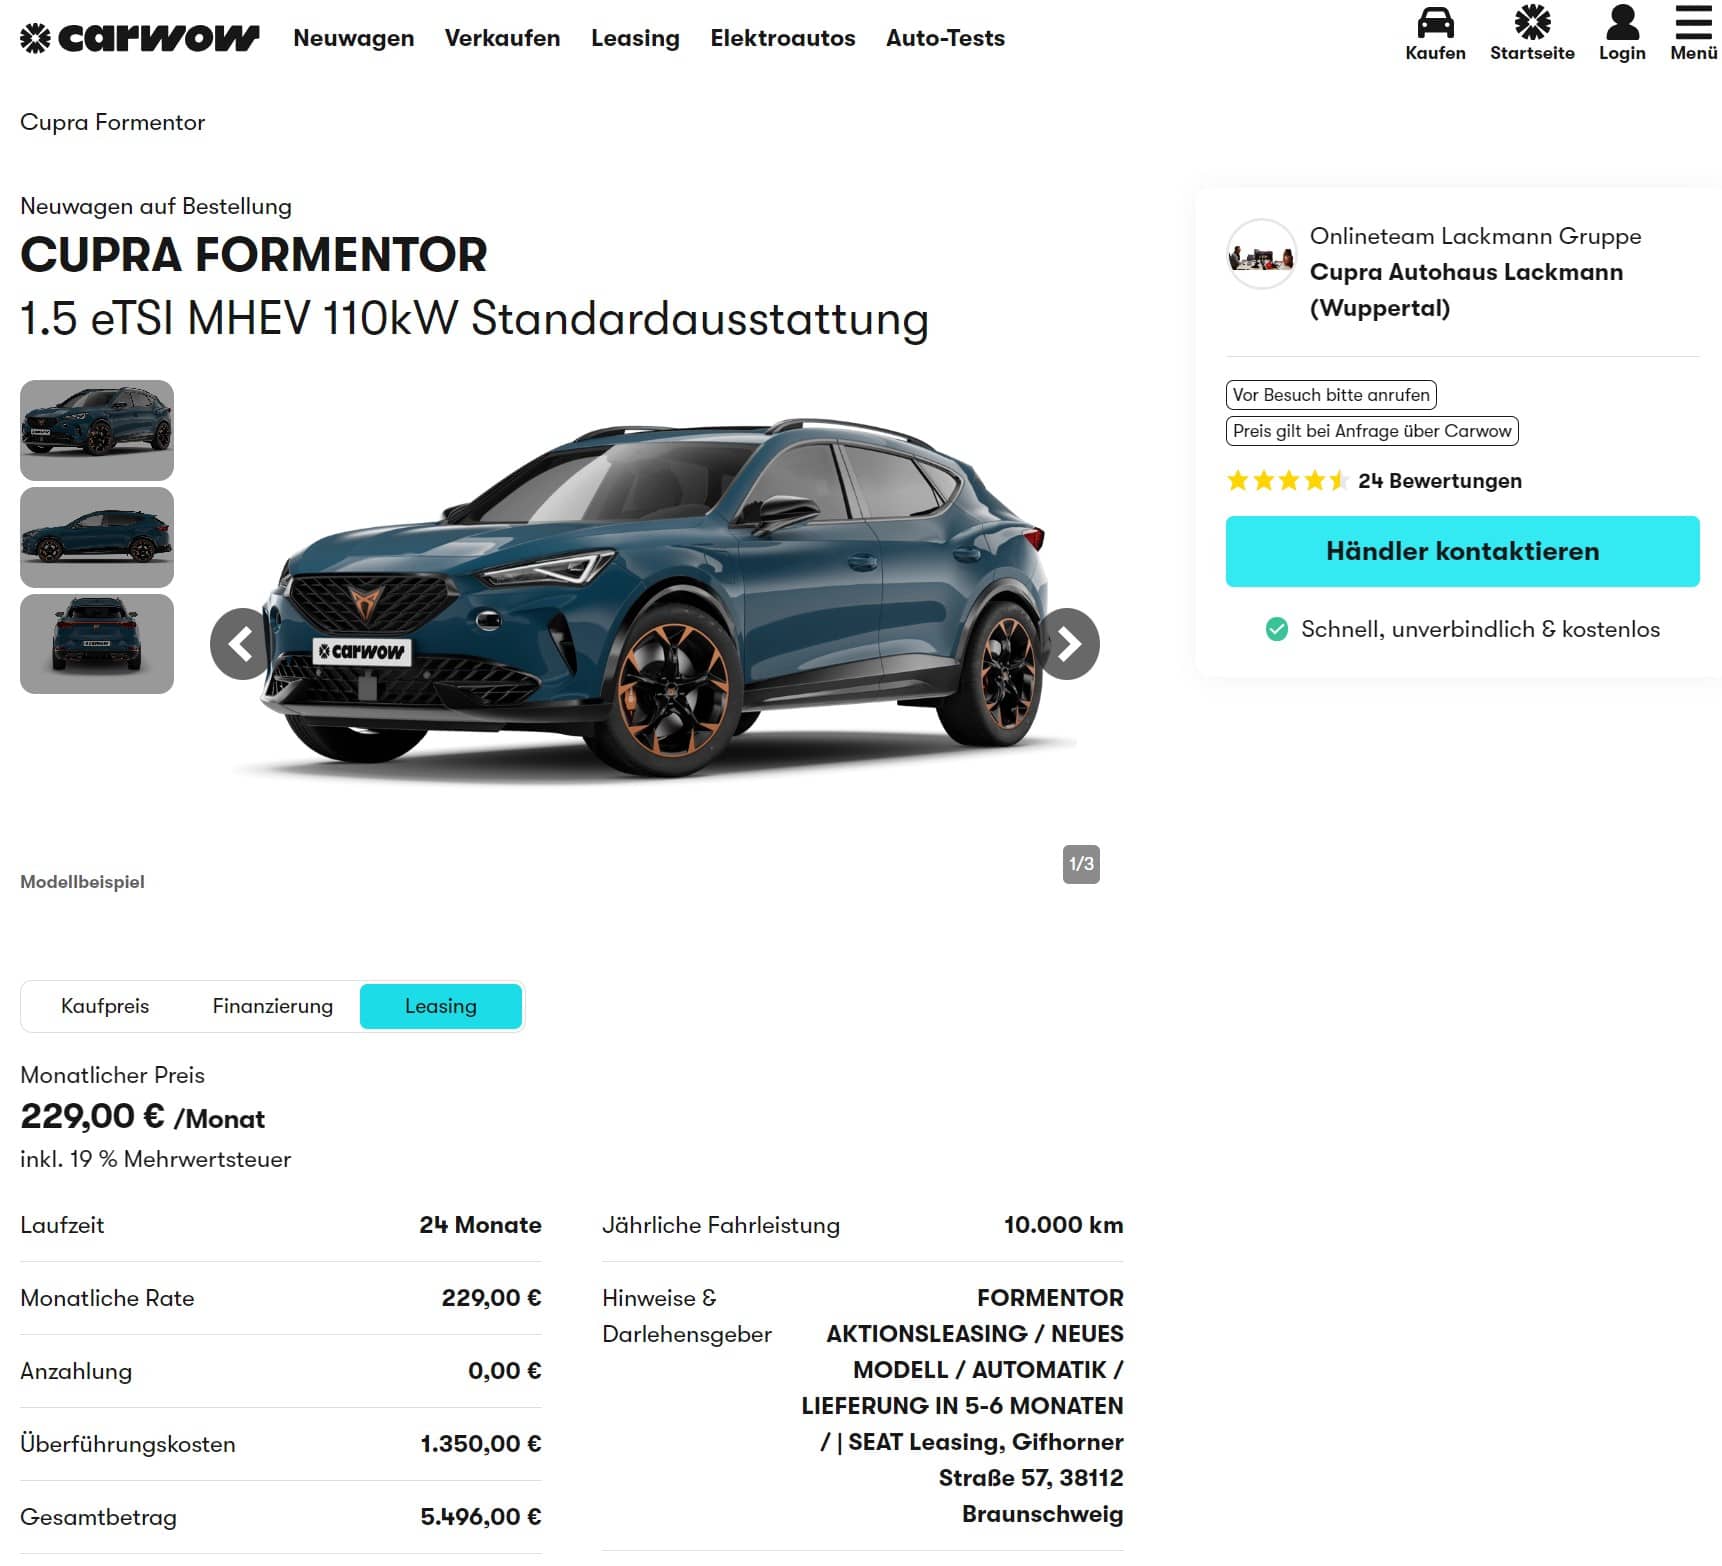Open the Auto-Tests menu item

click(945, 38)
